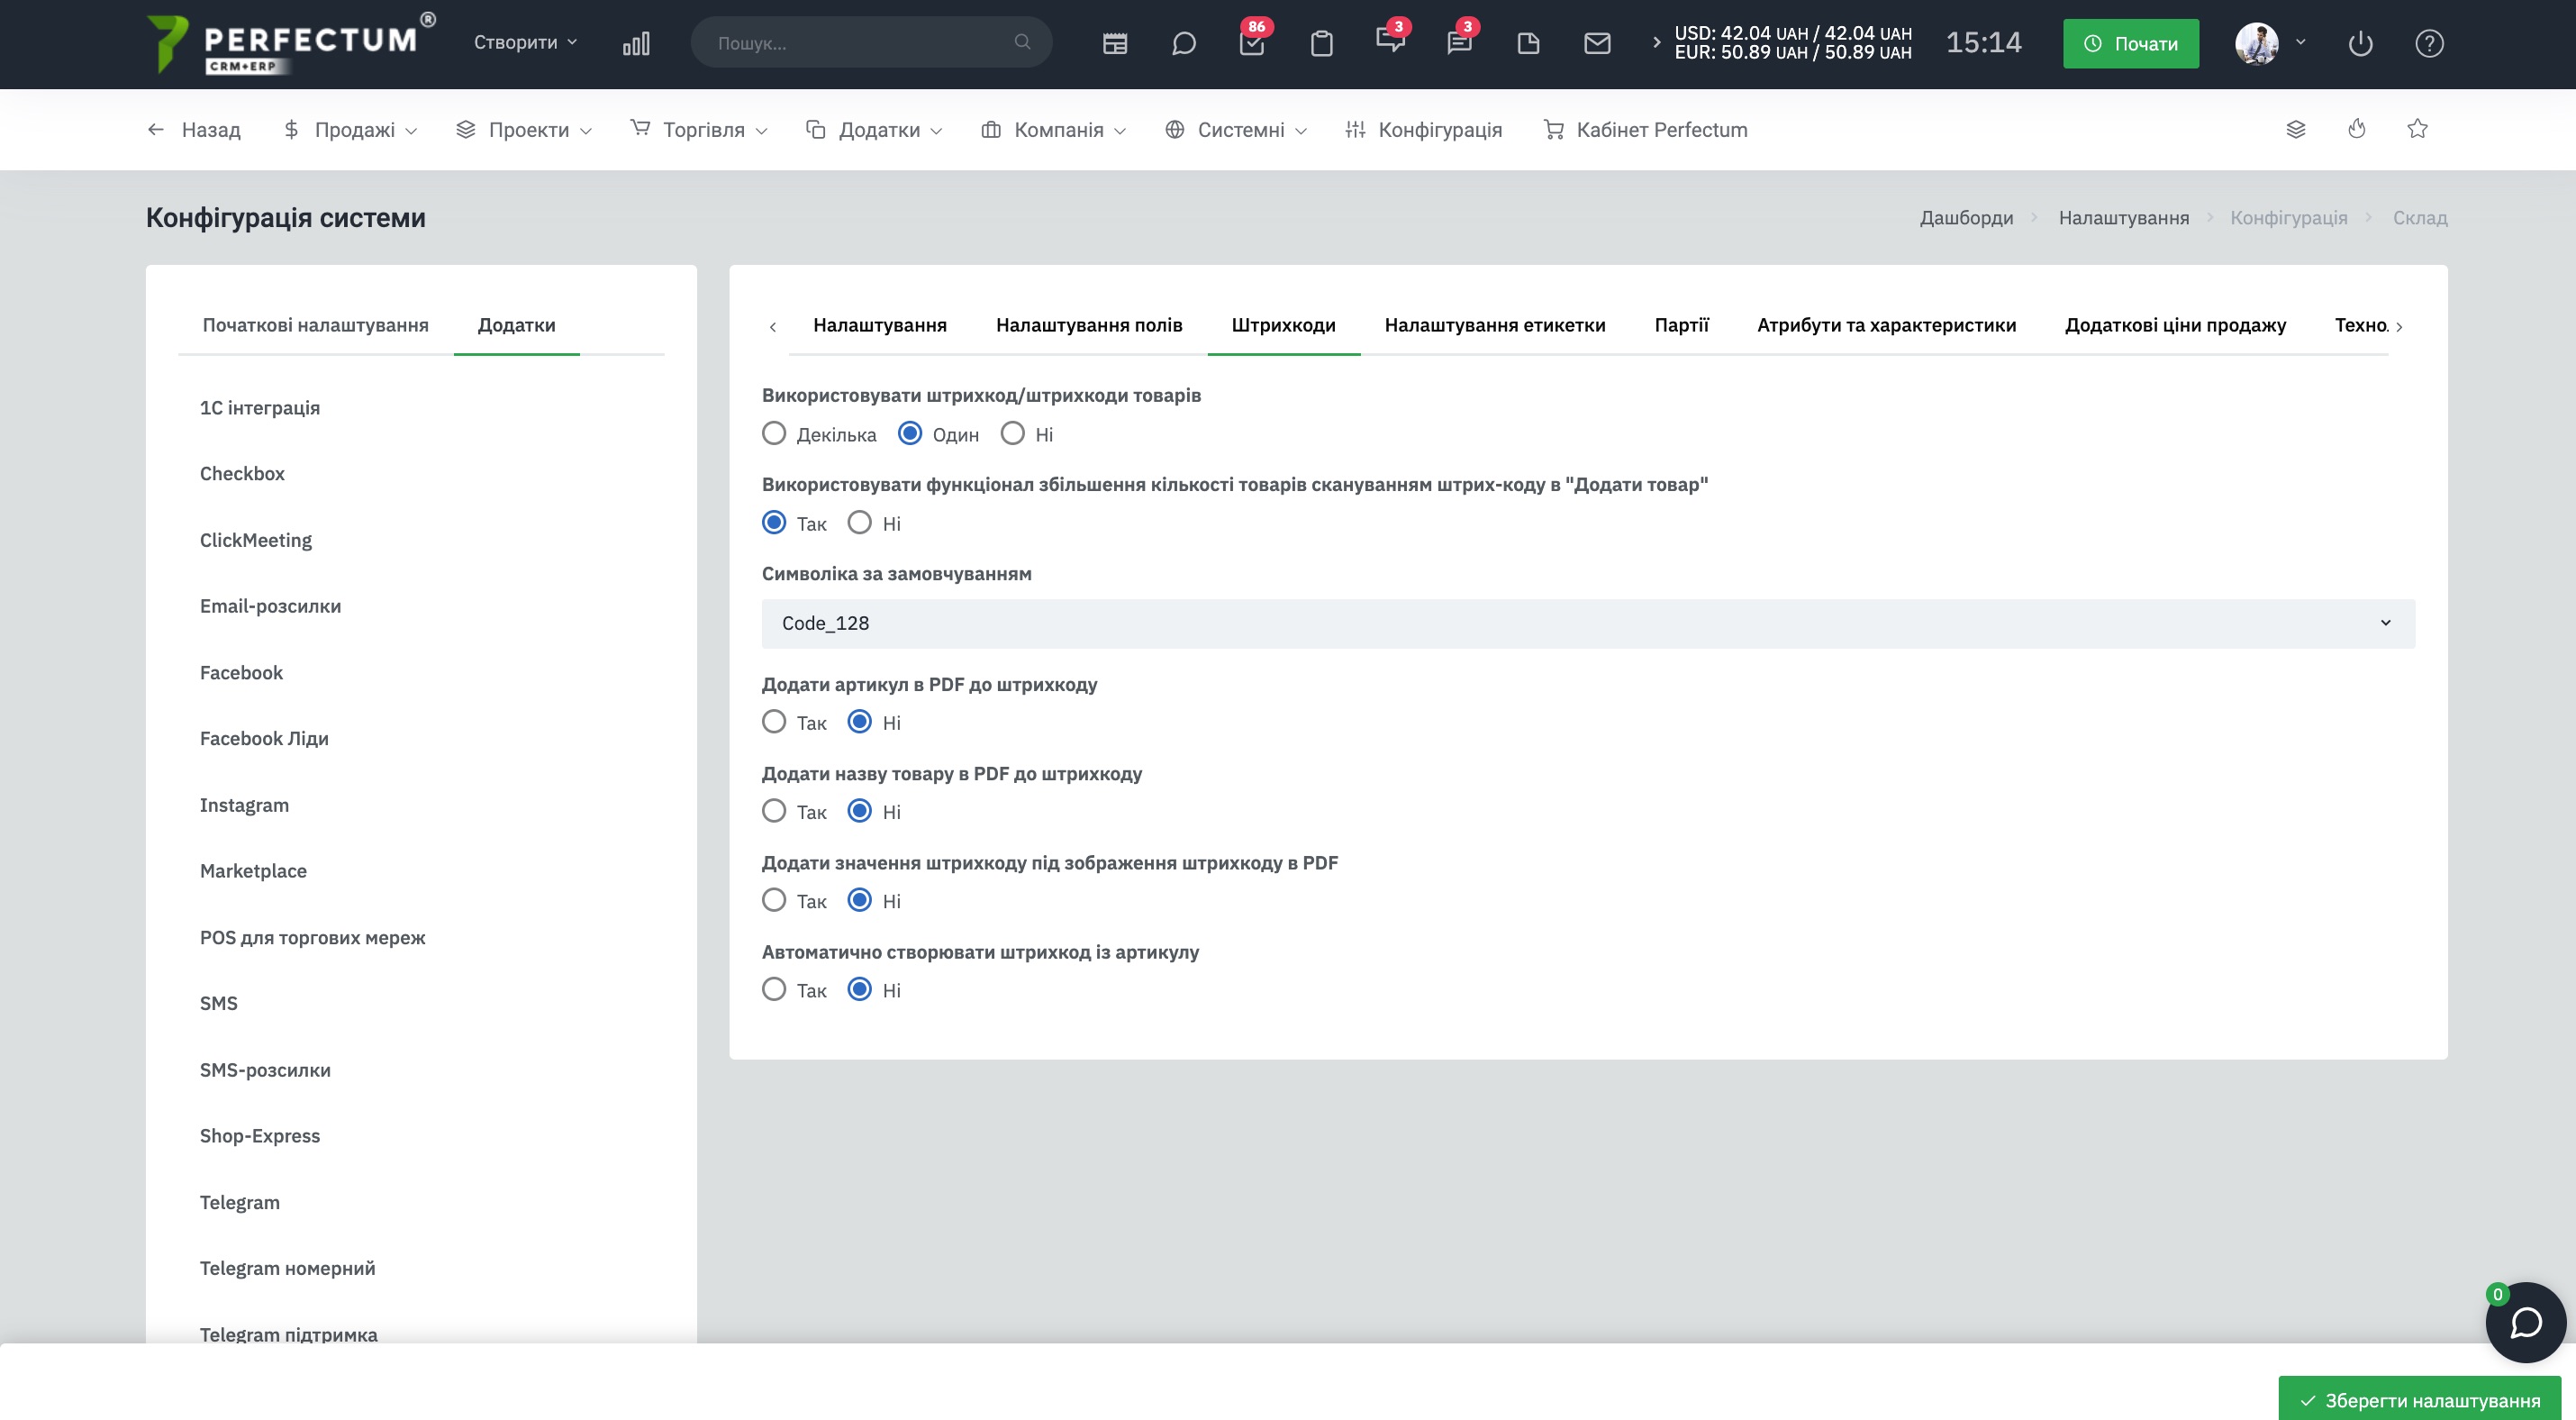The height and width of the screenshot is (1420, 2576).
Task: Click the favorites star icon
Action: 2417,129
